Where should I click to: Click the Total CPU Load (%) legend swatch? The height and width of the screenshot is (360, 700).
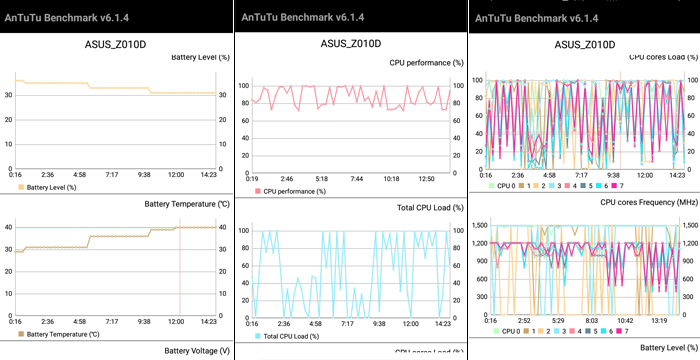257,336
